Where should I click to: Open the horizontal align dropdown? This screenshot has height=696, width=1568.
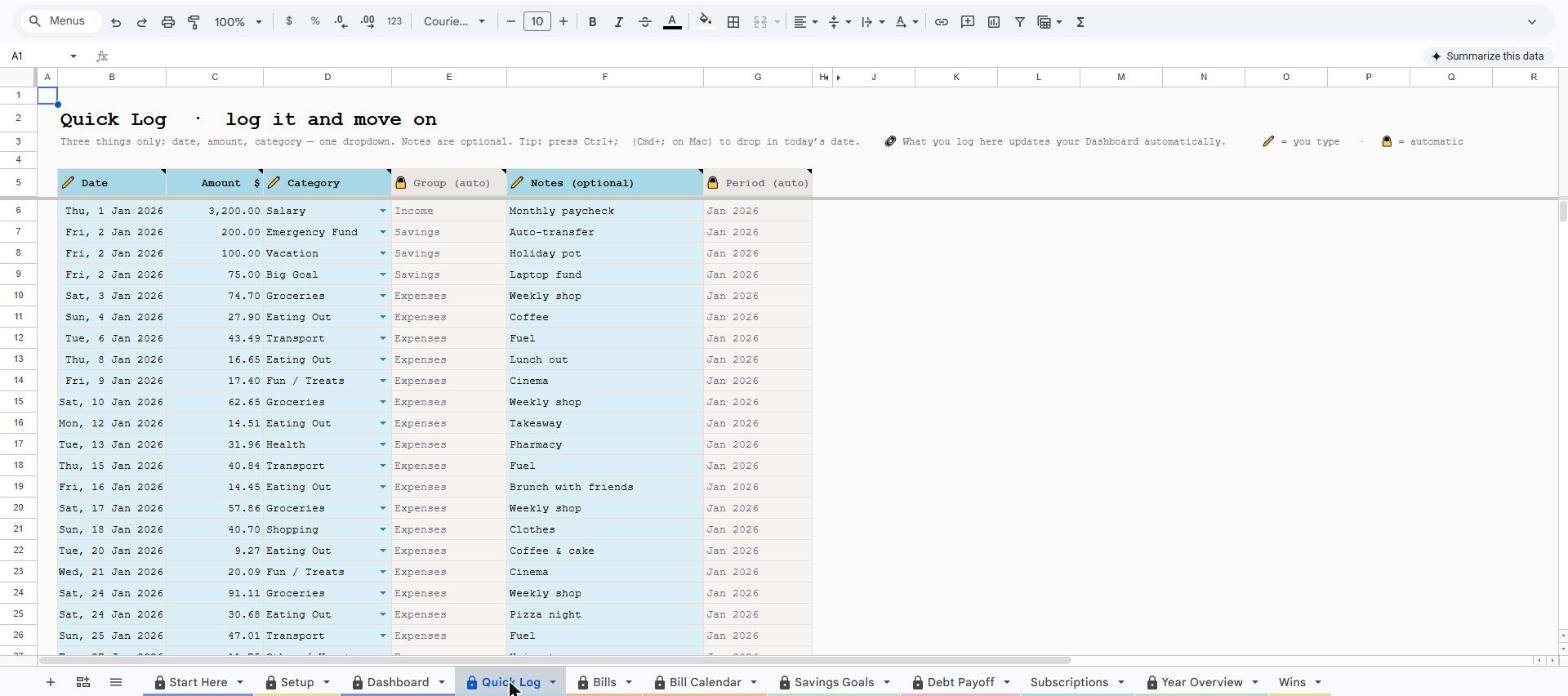[x=805, y=22]
